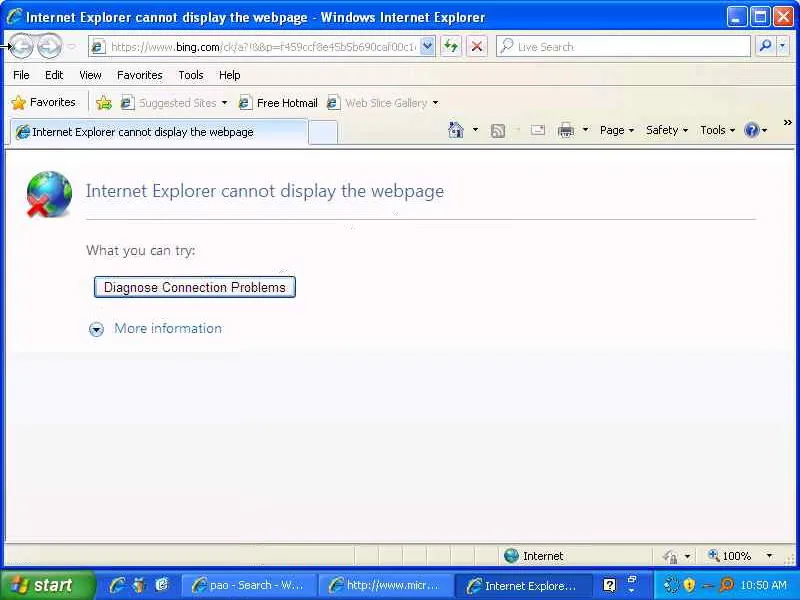Screen dimensions: 800x600
Task: Click the taskbar help question mark icon
Action: coord(609,585)
